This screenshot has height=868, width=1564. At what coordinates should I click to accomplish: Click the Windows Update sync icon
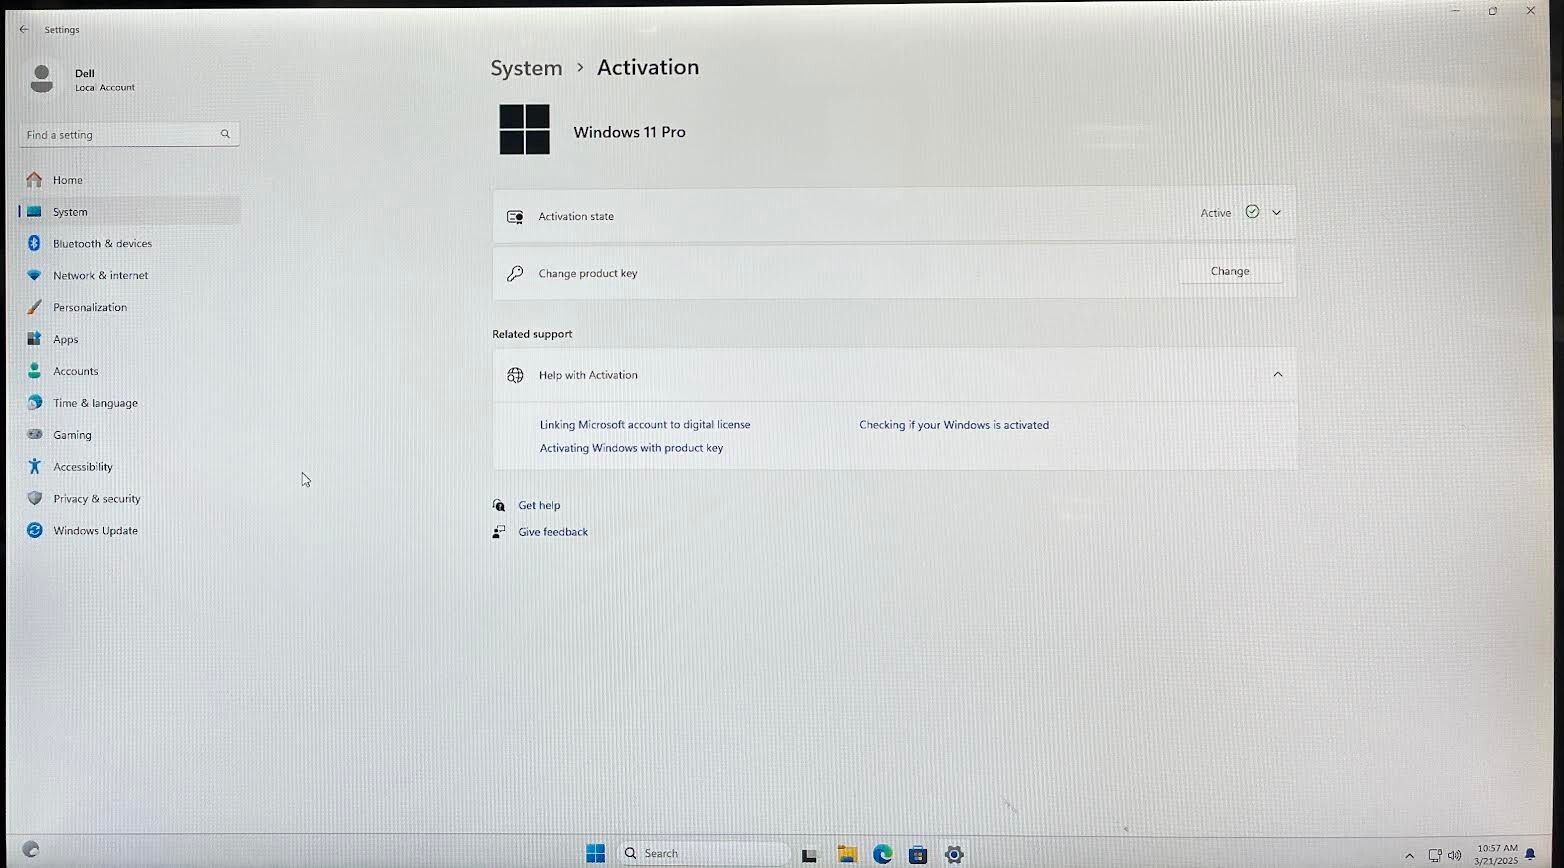(x=34, y=530)
